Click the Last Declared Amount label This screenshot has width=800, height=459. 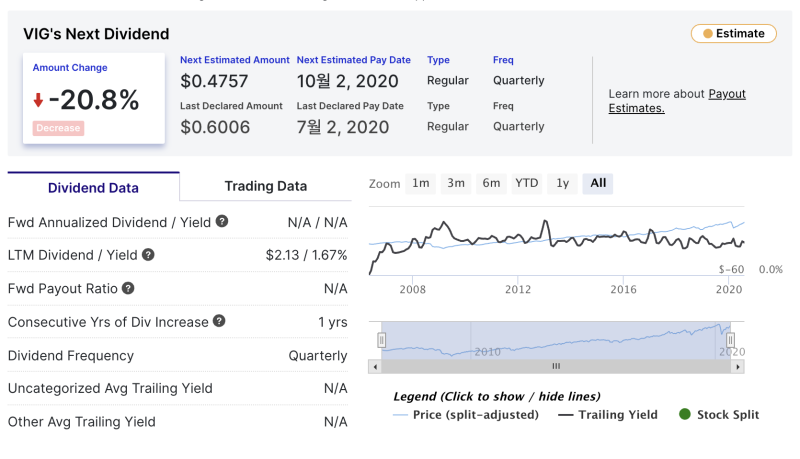pos(231,106)
